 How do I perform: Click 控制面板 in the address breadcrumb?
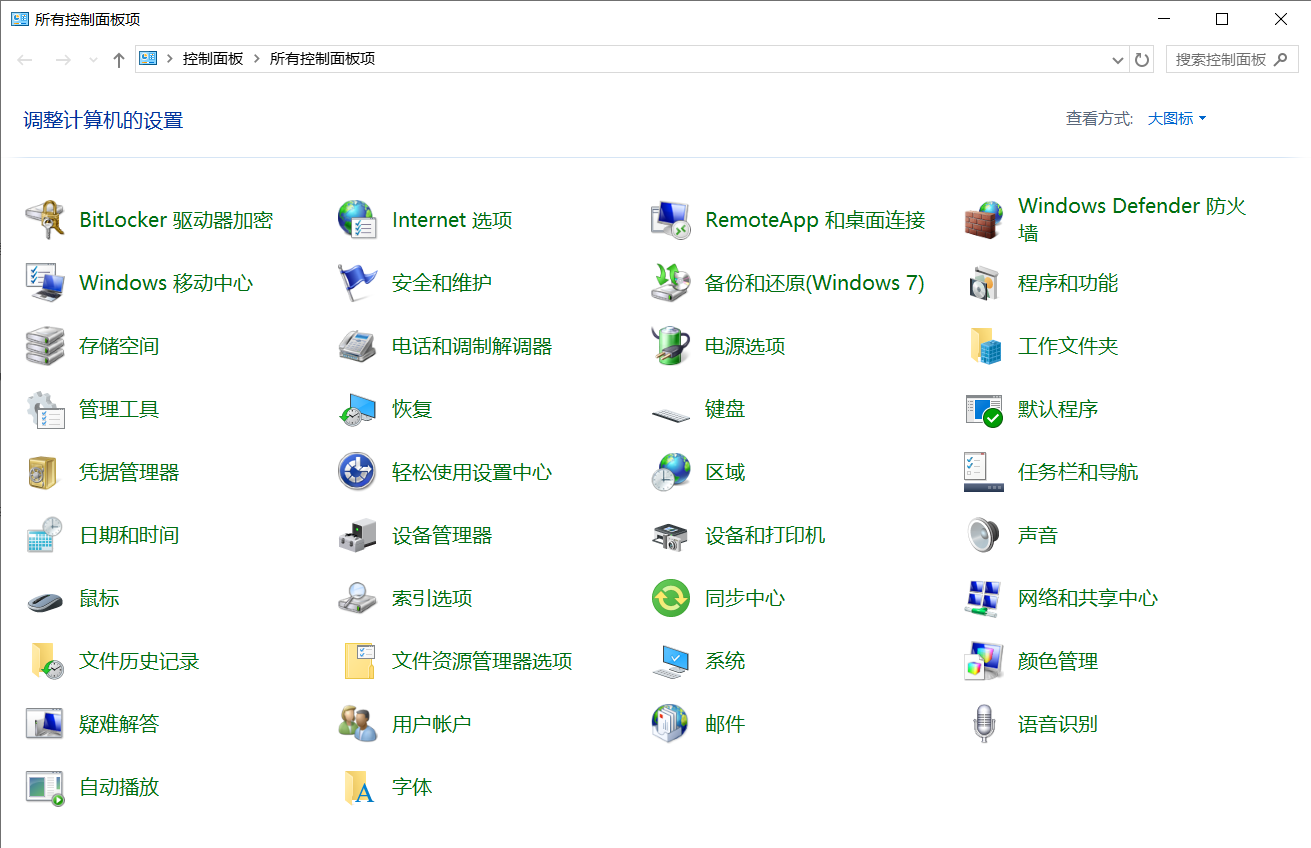(x=212, y=59)
